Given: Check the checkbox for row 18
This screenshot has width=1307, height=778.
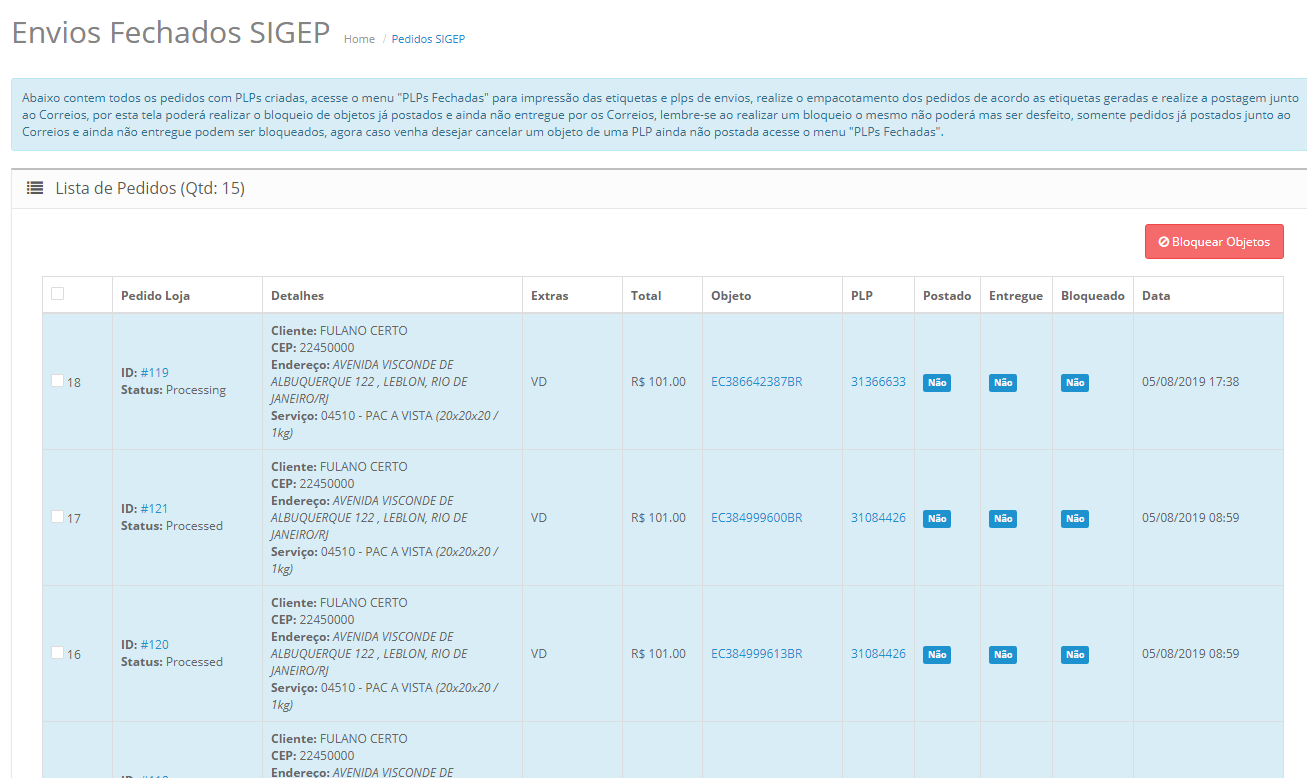Looking at the screenshot, I should pyautogui.click(x=58, y=381).
